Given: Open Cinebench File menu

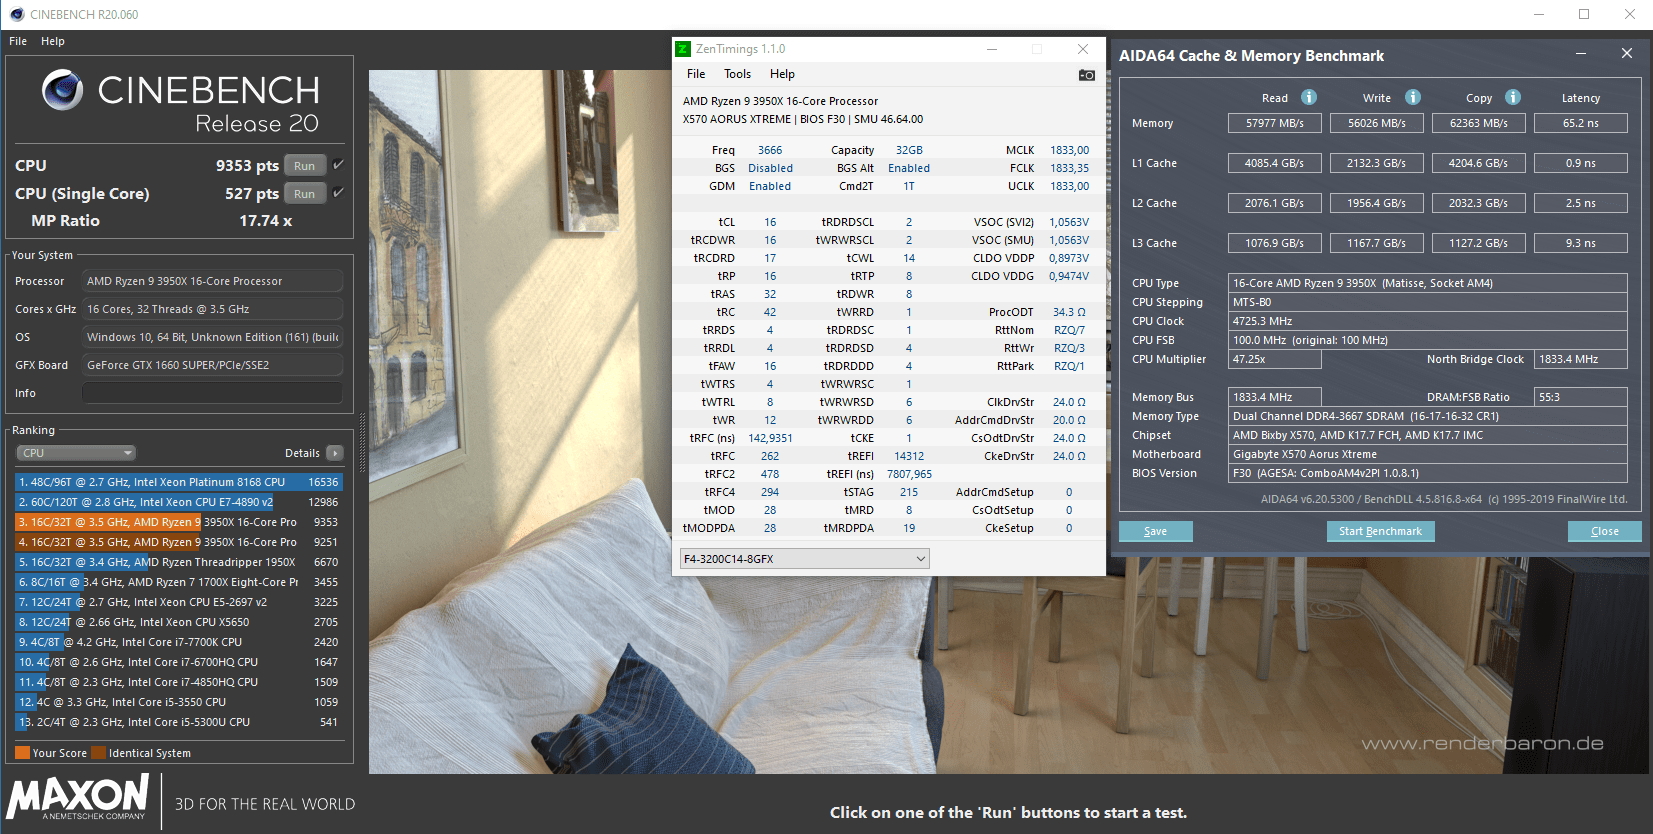Looking at the screenshot, I should click(x=18, y=41).
